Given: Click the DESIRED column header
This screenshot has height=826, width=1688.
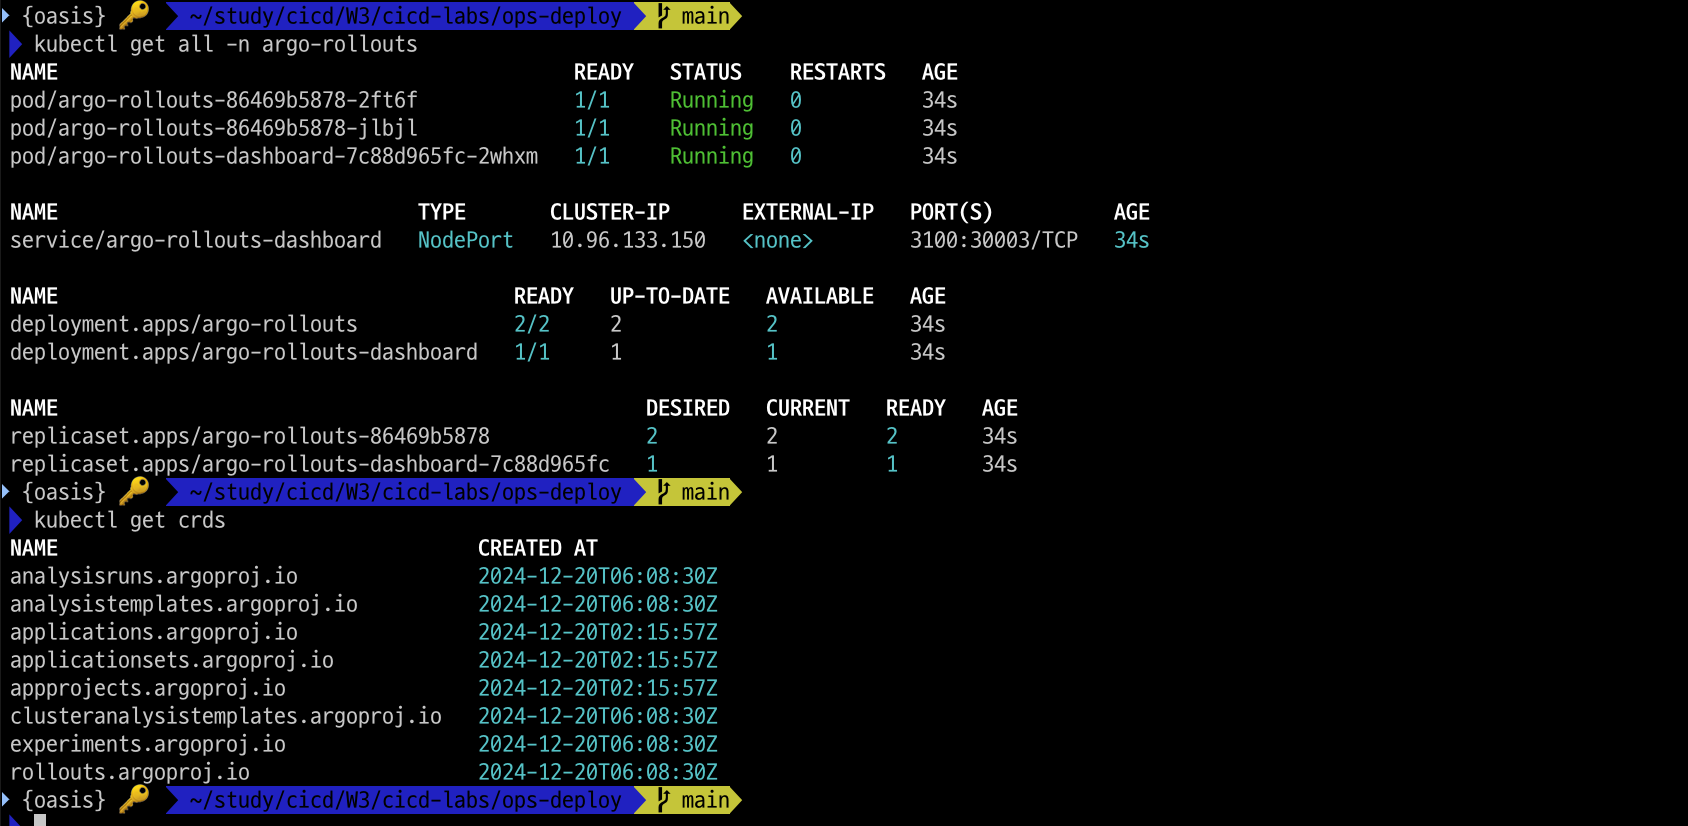Looking at the screenshot, I should coord(688,408).
